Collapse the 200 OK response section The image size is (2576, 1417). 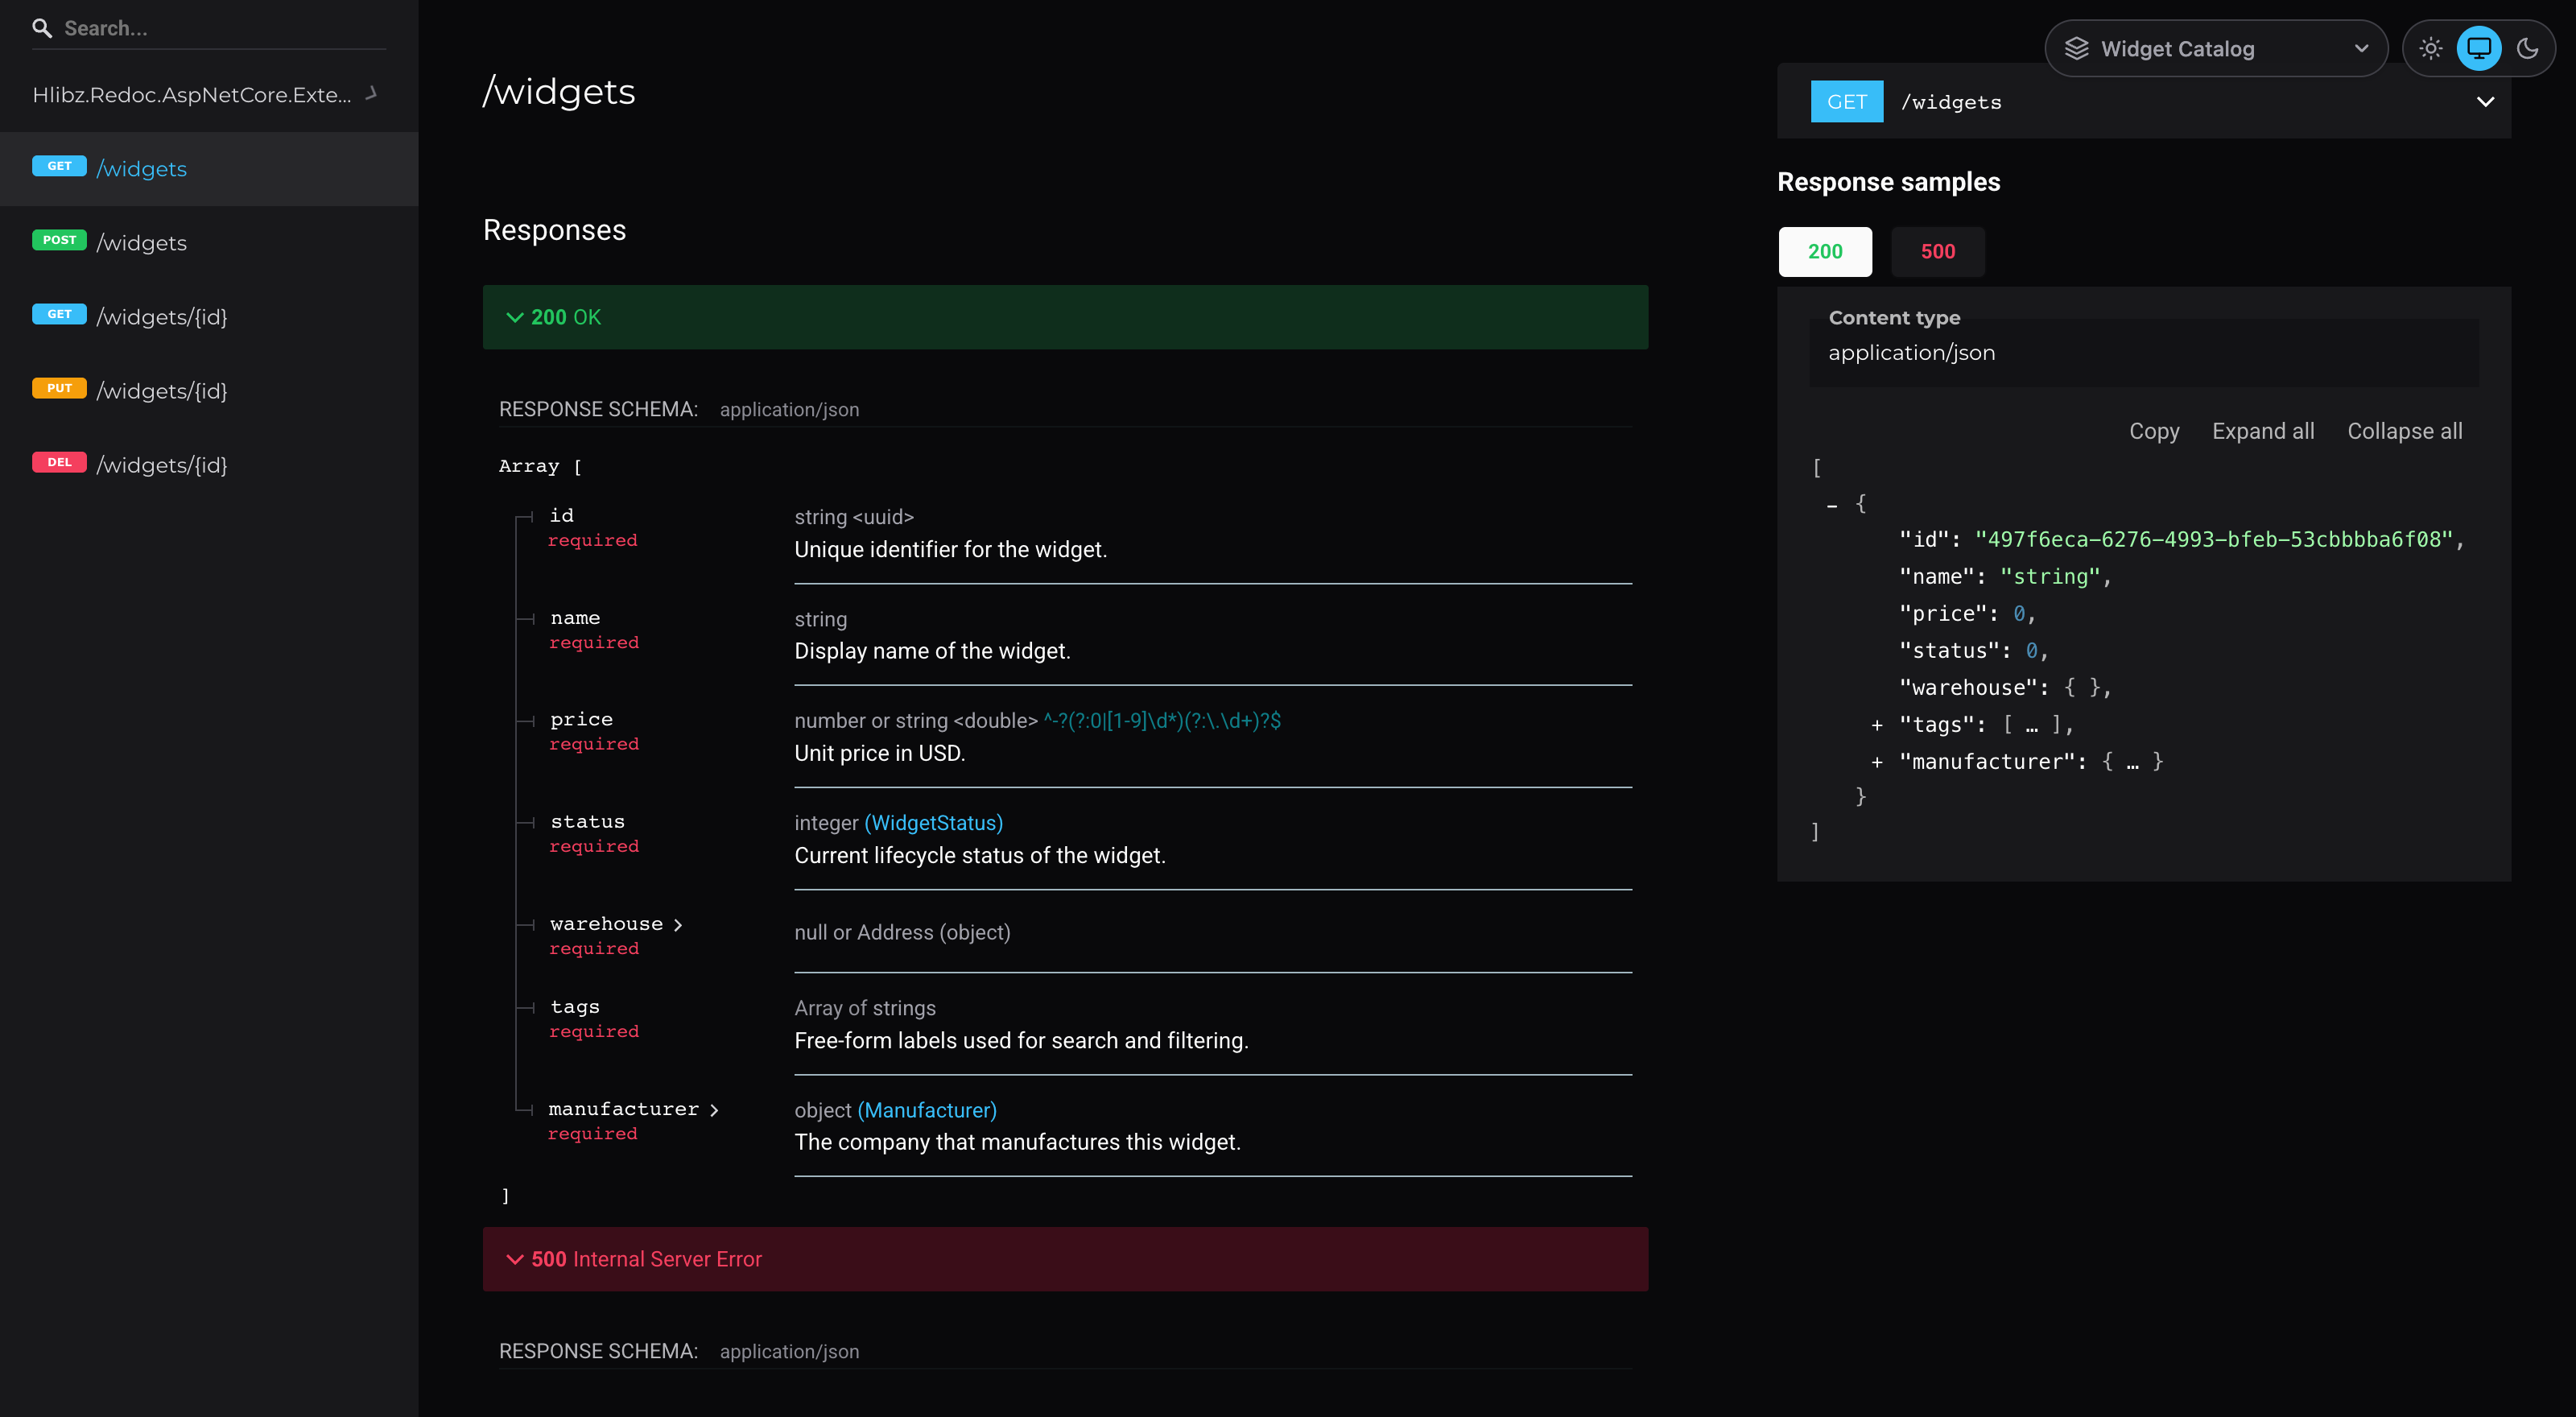(x=1065, y=317)
